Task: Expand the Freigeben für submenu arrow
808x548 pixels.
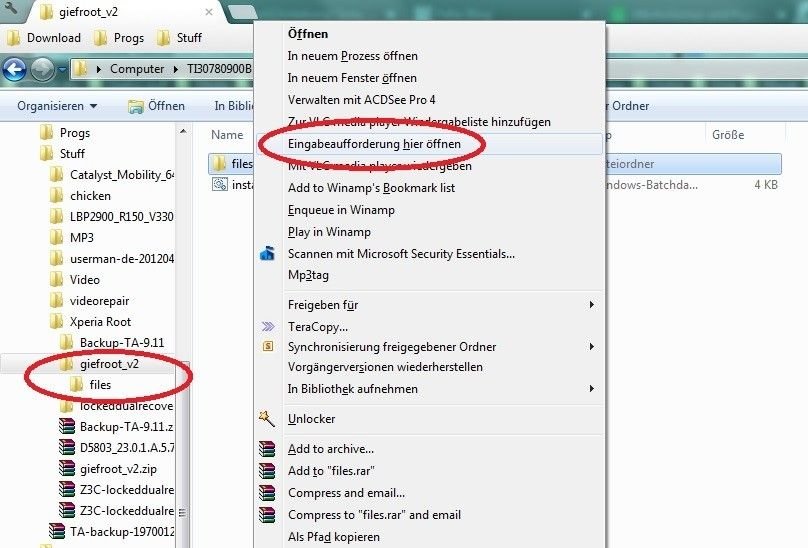Action: pos(592,305)
